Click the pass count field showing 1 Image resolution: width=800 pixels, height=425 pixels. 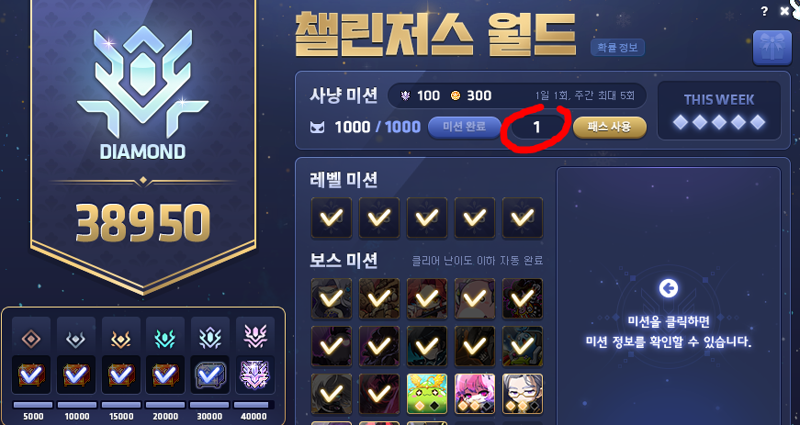pyautogui.click(x=537, y=127)
